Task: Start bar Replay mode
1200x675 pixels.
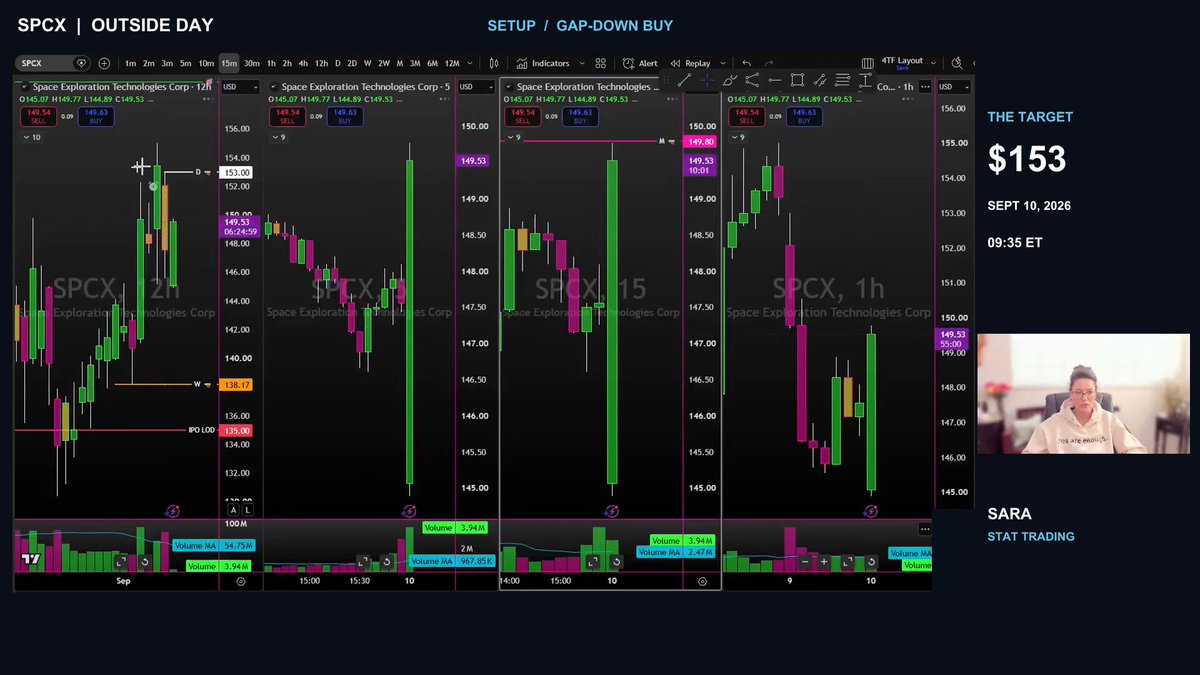Action: (691, 63)
